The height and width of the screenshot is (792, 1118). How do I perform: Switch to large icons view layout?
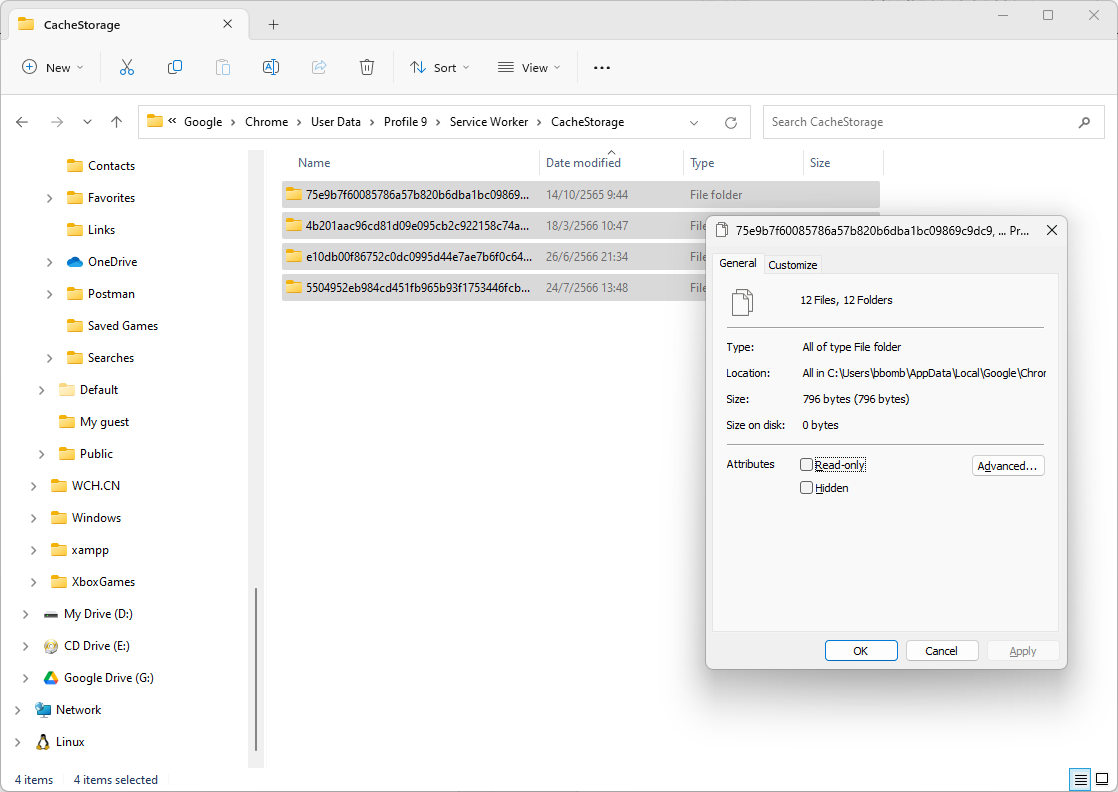click(x=1101, y=779)
